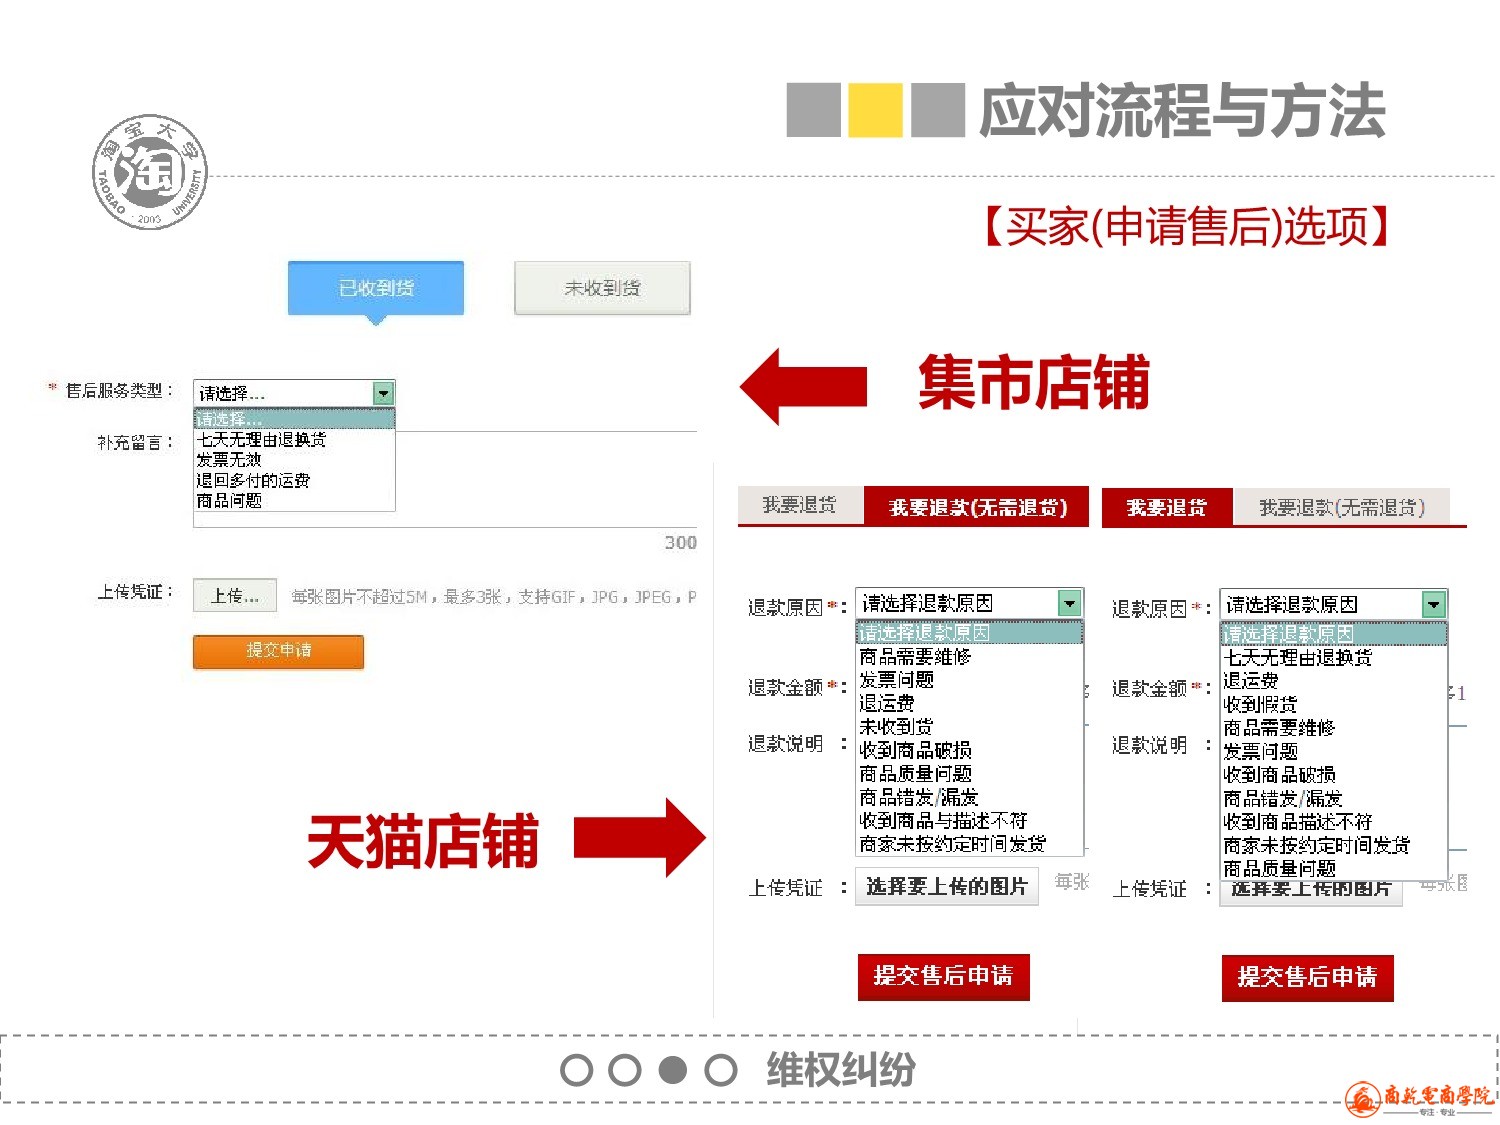Select highlighted 请选择... option in service list
Viewport: 1500px width, 1125px height.
pos(294,419)
